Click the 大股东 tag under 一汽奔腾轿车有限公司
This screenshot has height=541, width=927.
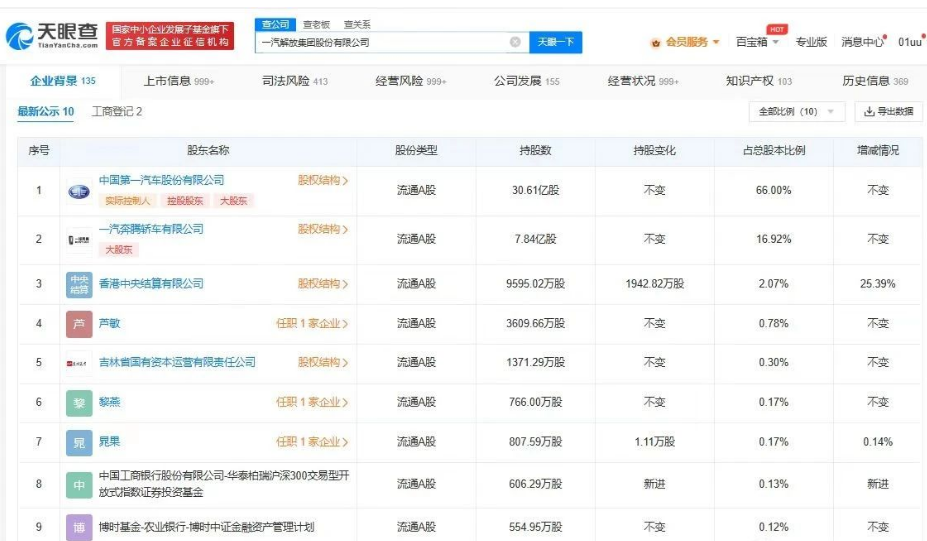tap(119, 250)
